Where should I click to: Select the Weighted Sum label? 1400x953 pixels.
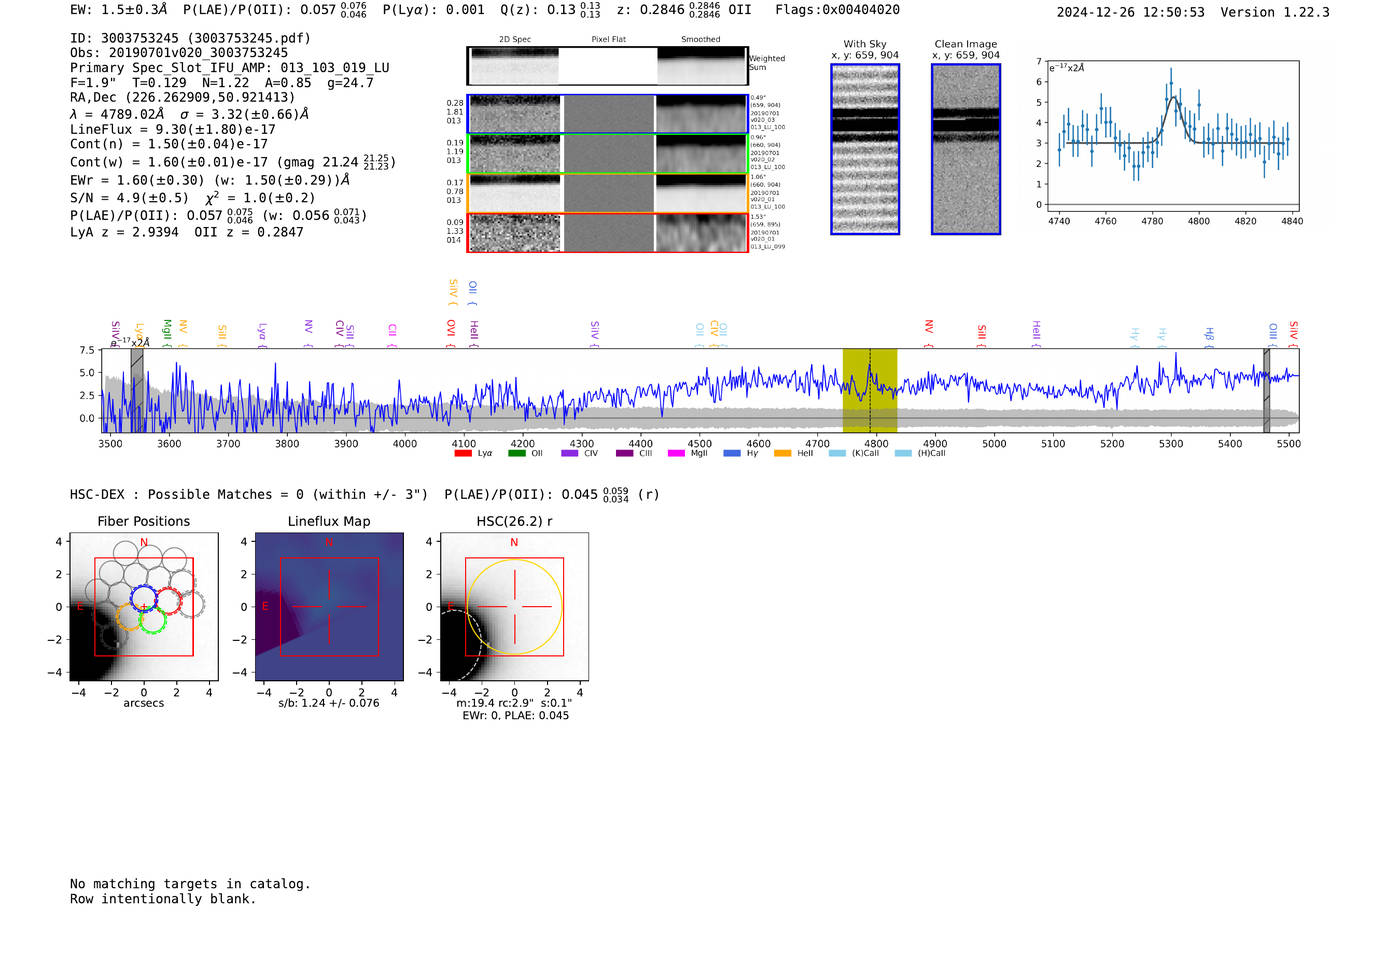(767, 63)
